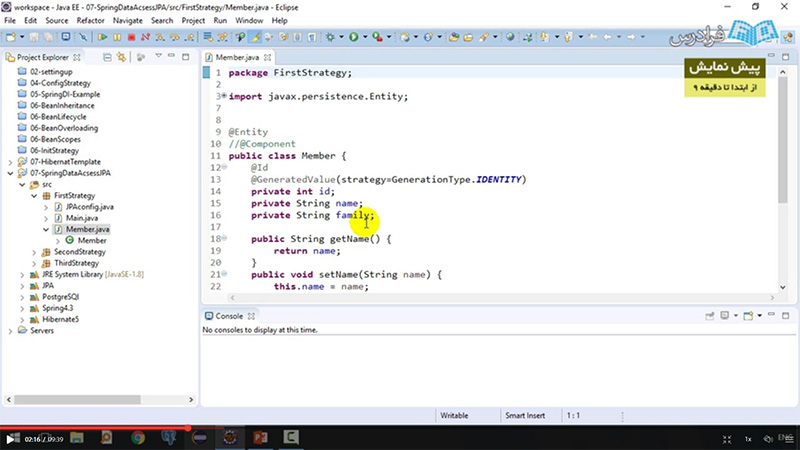This screenshot has height=450, width=800.
Task: Collapse the import fold on line 3
Action: tap(223, 97)
